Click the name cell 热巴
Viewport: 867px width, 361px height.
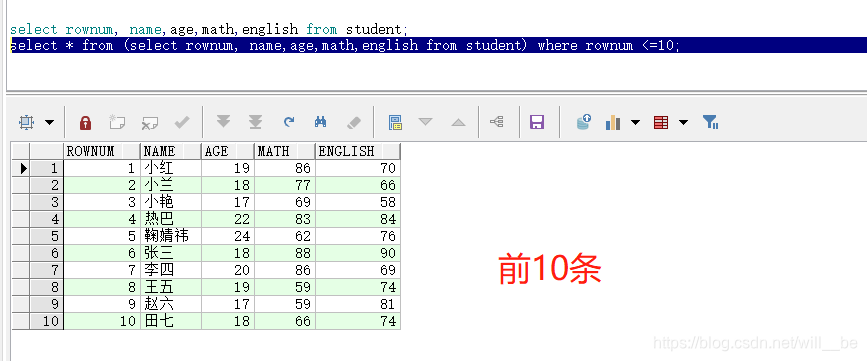tap(171, 219)
